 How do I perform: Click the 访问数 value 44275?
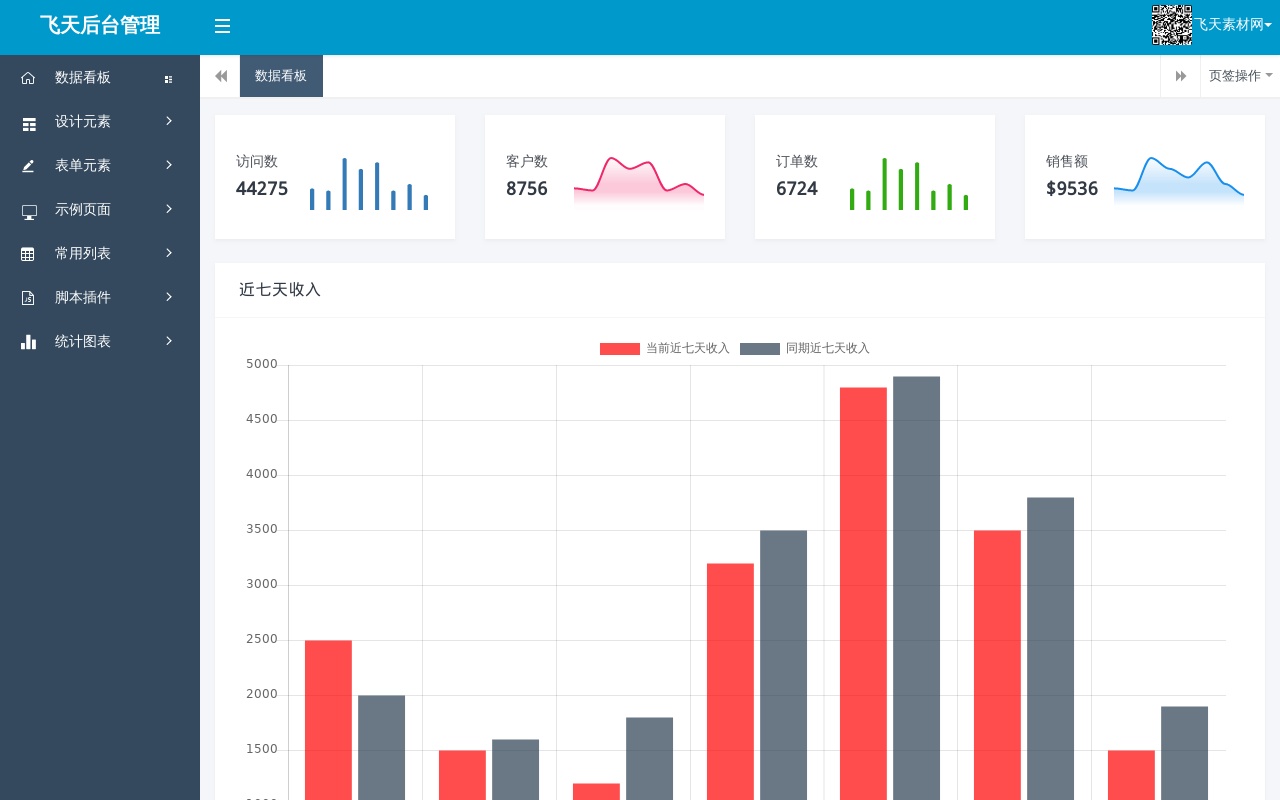pos(262,189)
